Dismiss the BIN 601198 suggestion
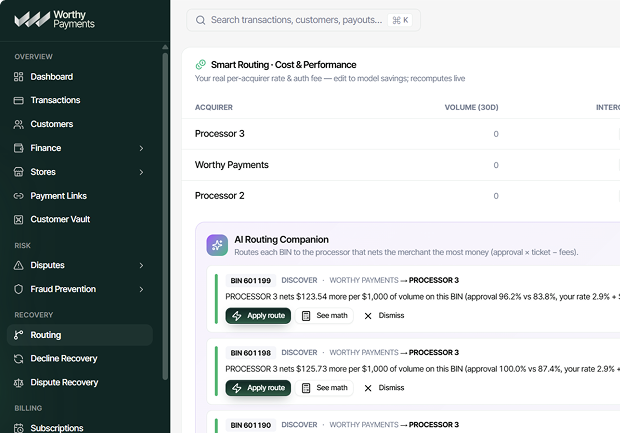The height and width of the screenshot is (433, 620). pos(384,388)
